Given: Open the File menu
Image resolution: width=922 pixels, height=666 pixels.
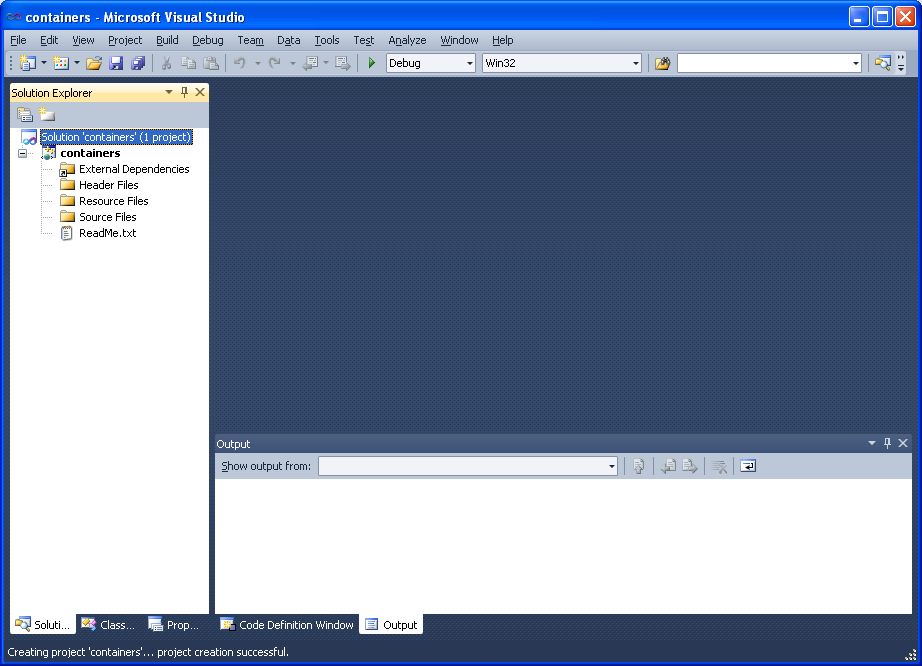Looking at the screenshot, I should [18, 40].
